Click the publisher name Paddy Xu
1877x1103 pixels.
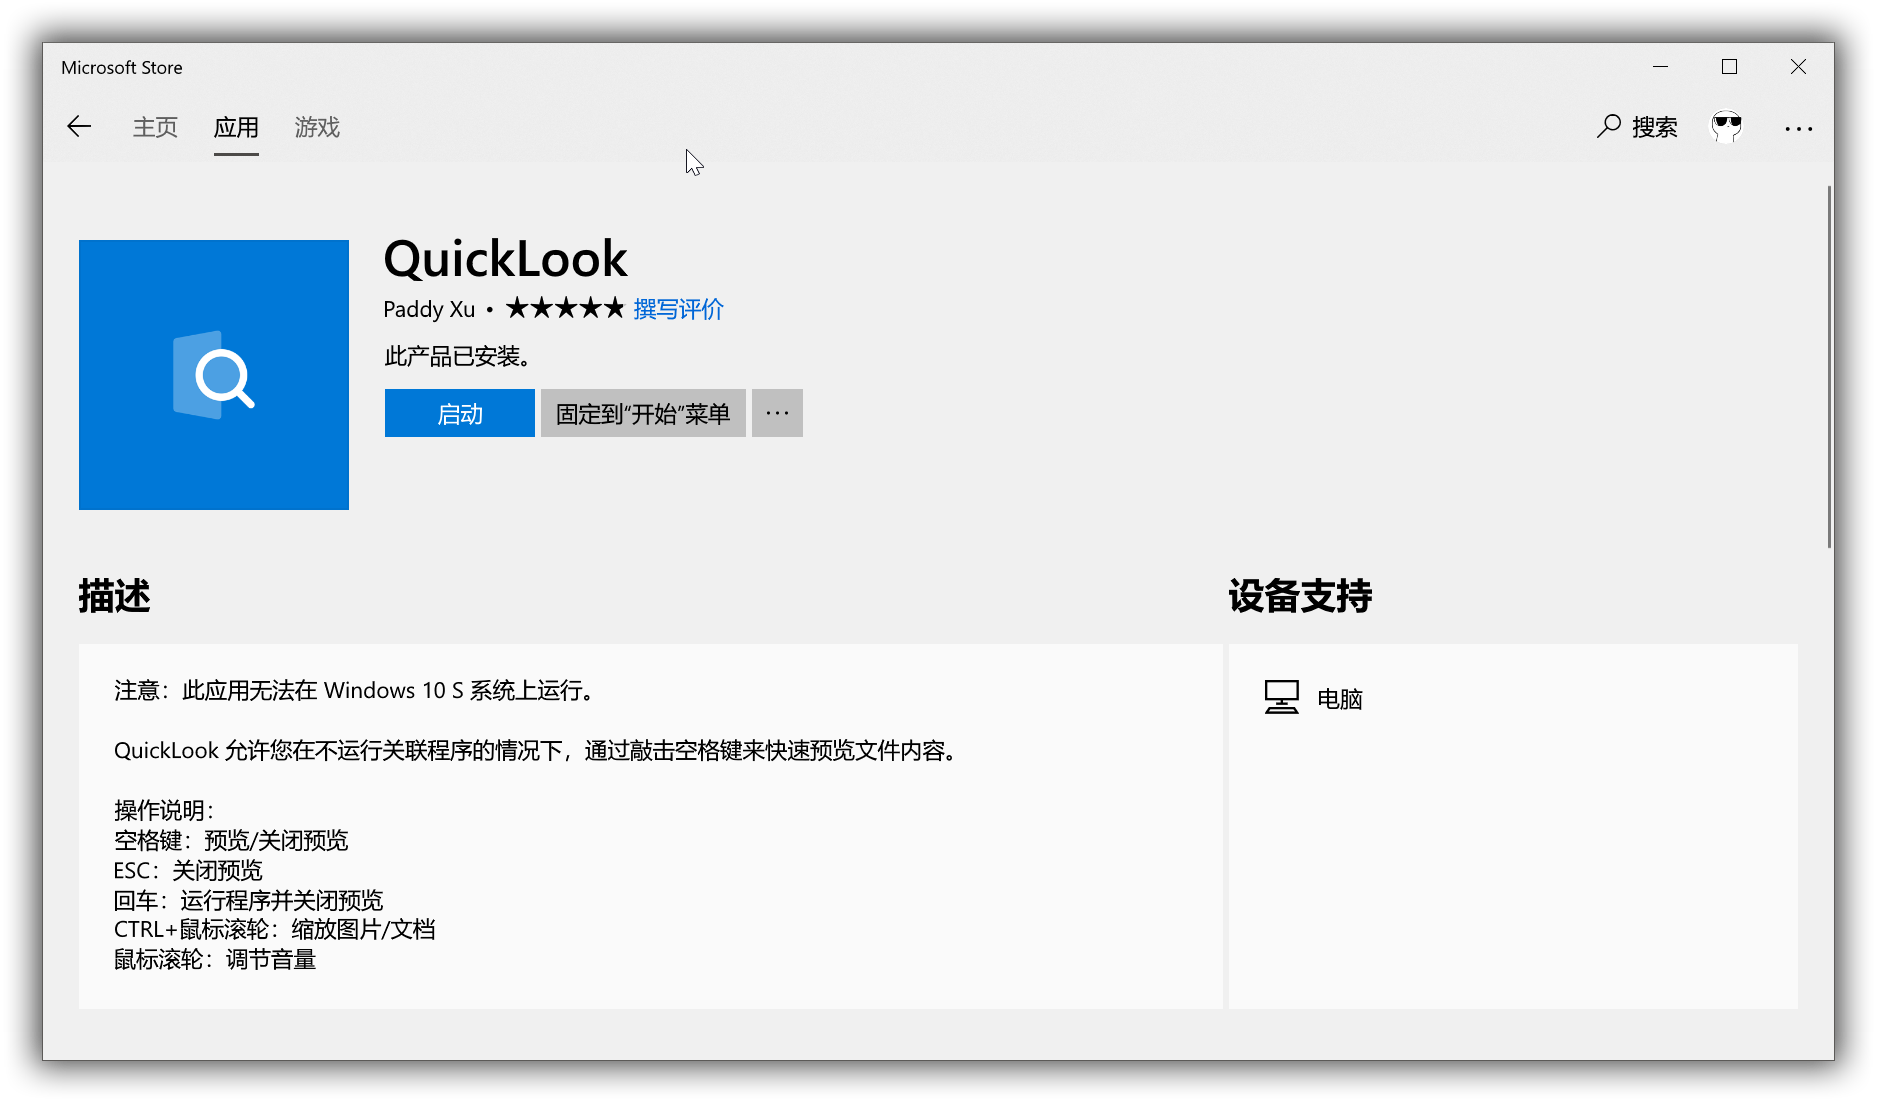click(x=429, y=310)
